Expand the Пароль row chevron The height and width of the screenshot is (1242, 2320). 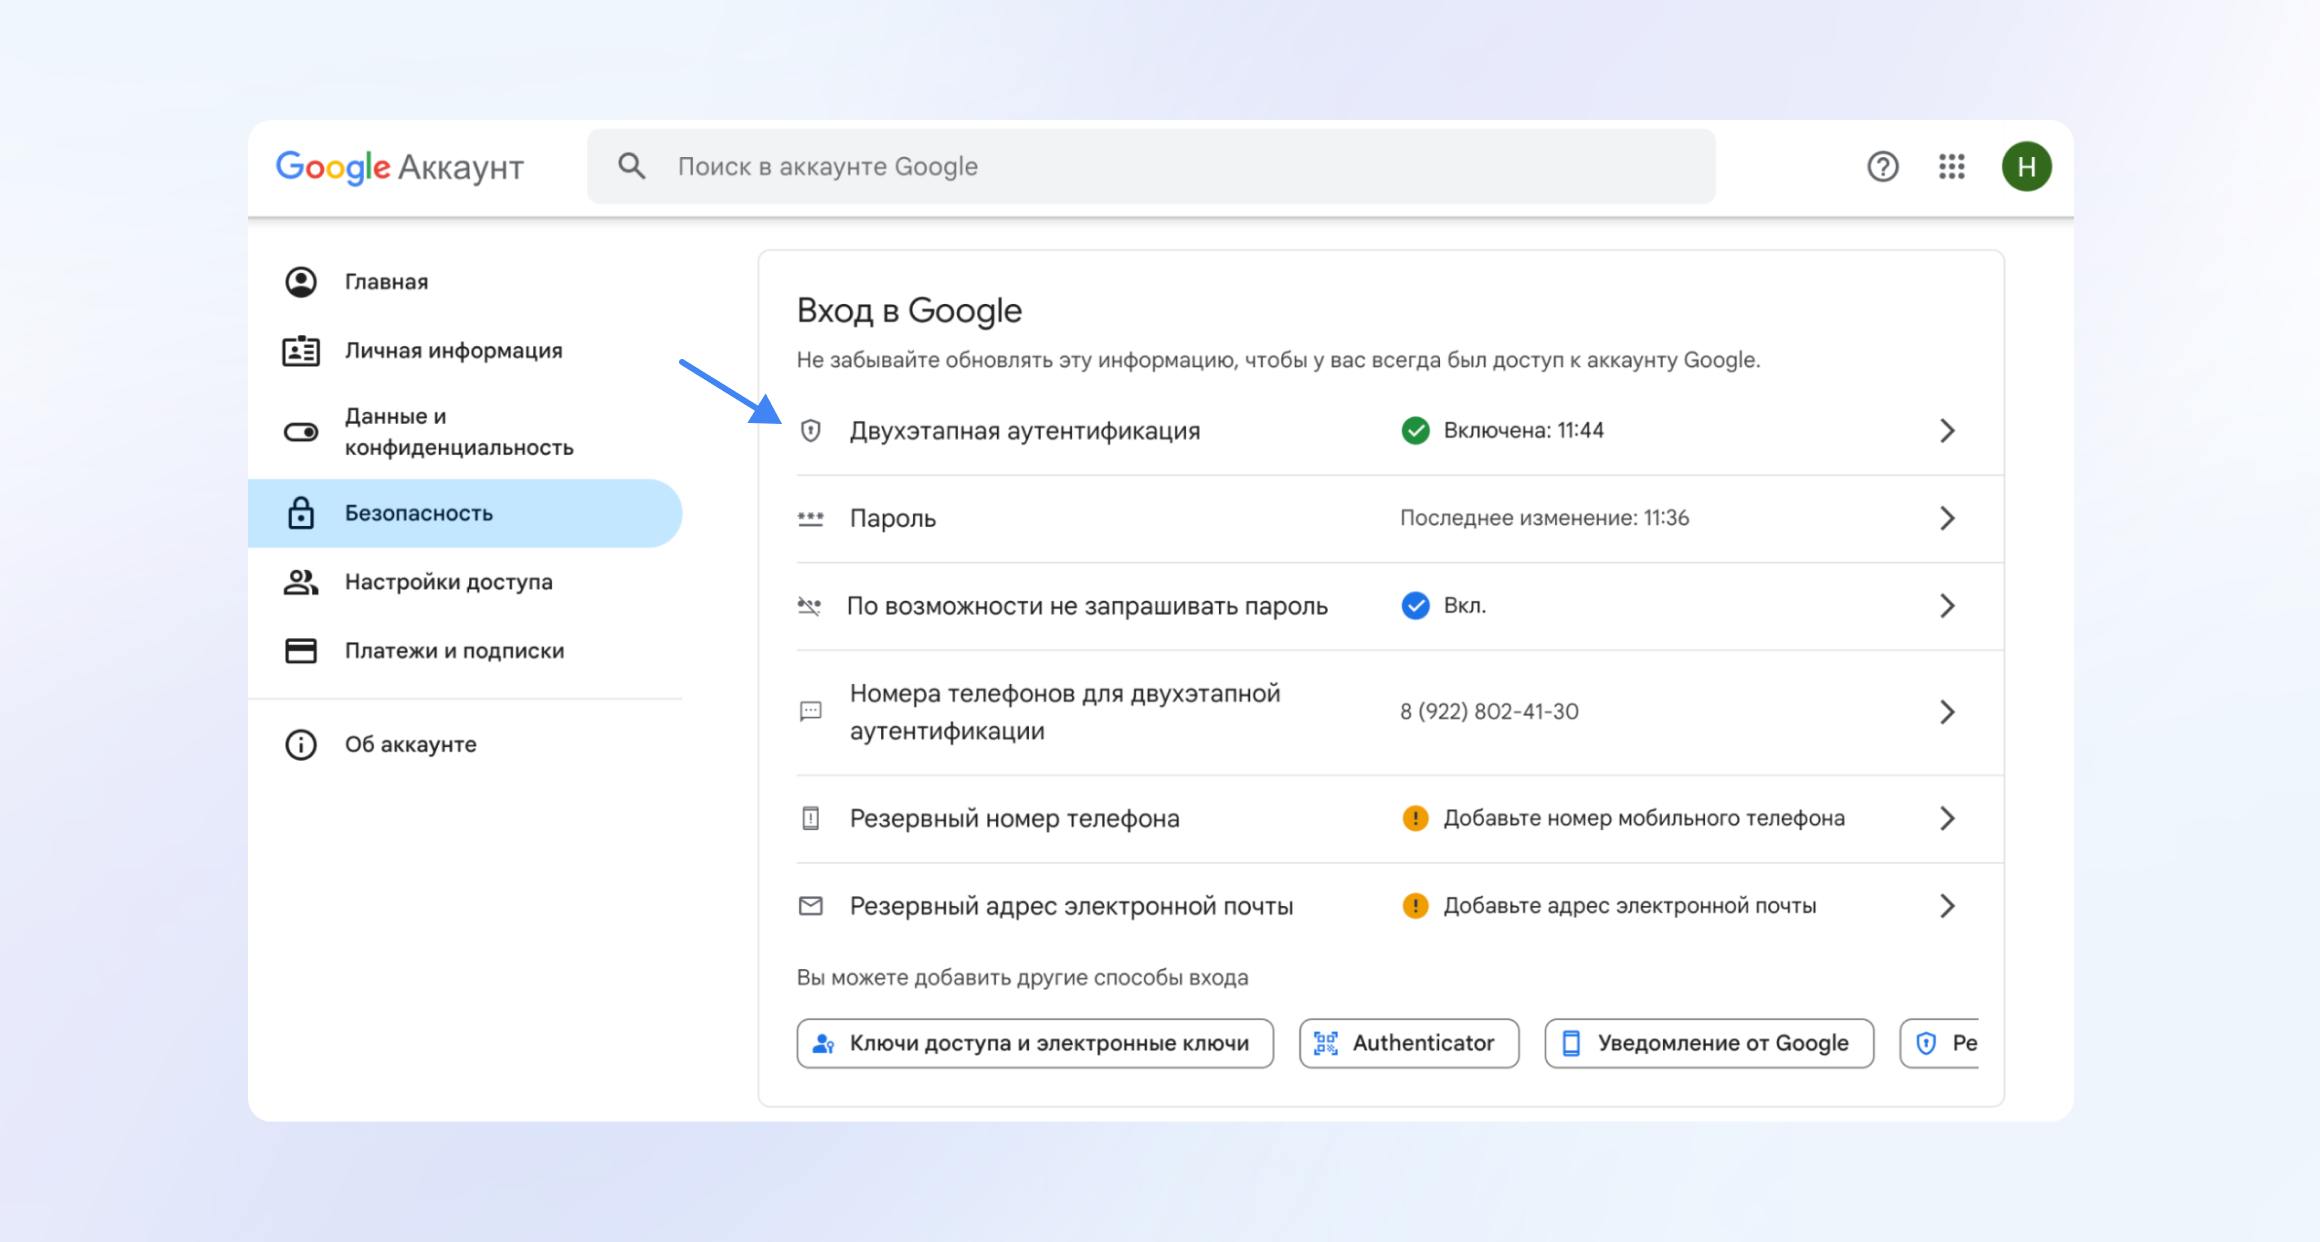point(1947,518)
